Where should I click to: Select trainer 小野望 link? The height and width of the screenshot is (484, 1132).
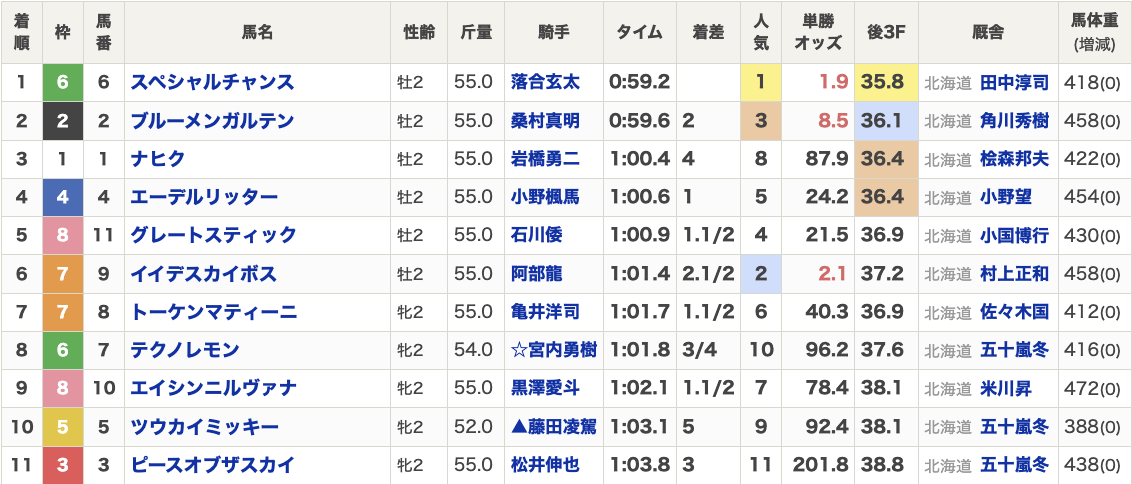pyautogui.click(x=1006, y=197)
